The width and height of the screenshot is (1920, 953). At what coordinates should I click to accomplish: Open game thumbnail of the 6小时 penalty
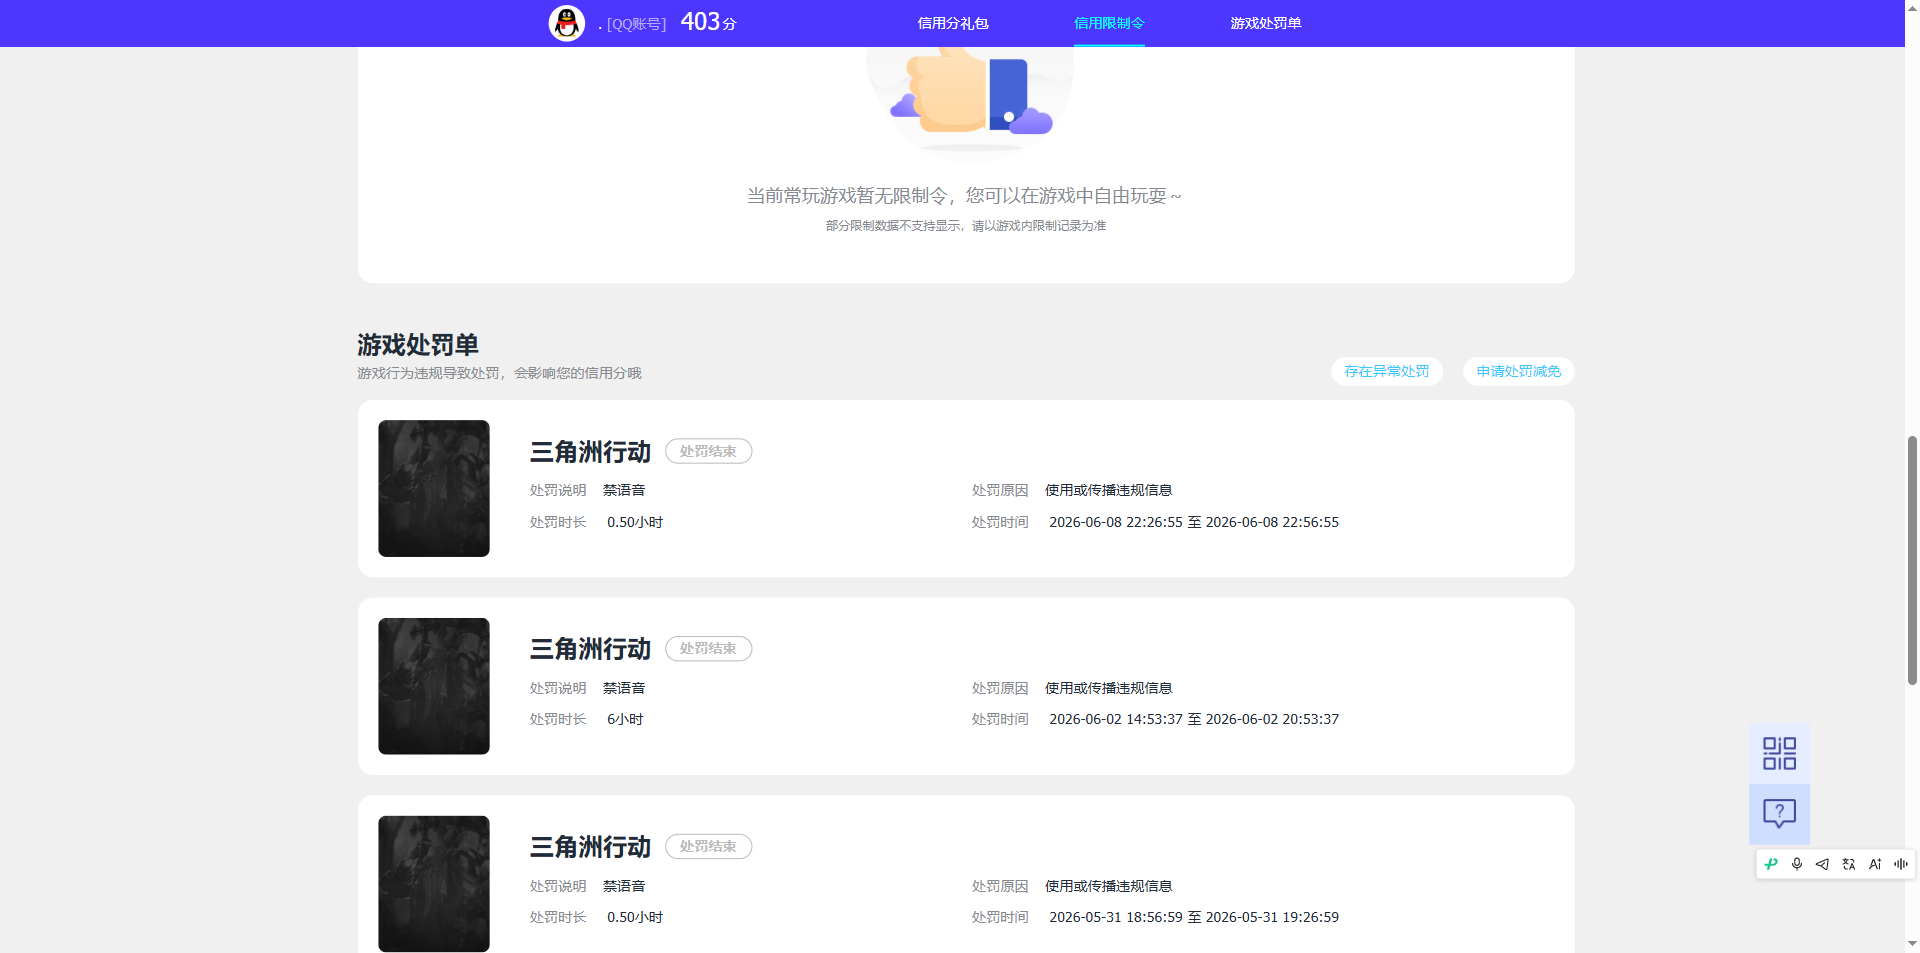point(434,686)
